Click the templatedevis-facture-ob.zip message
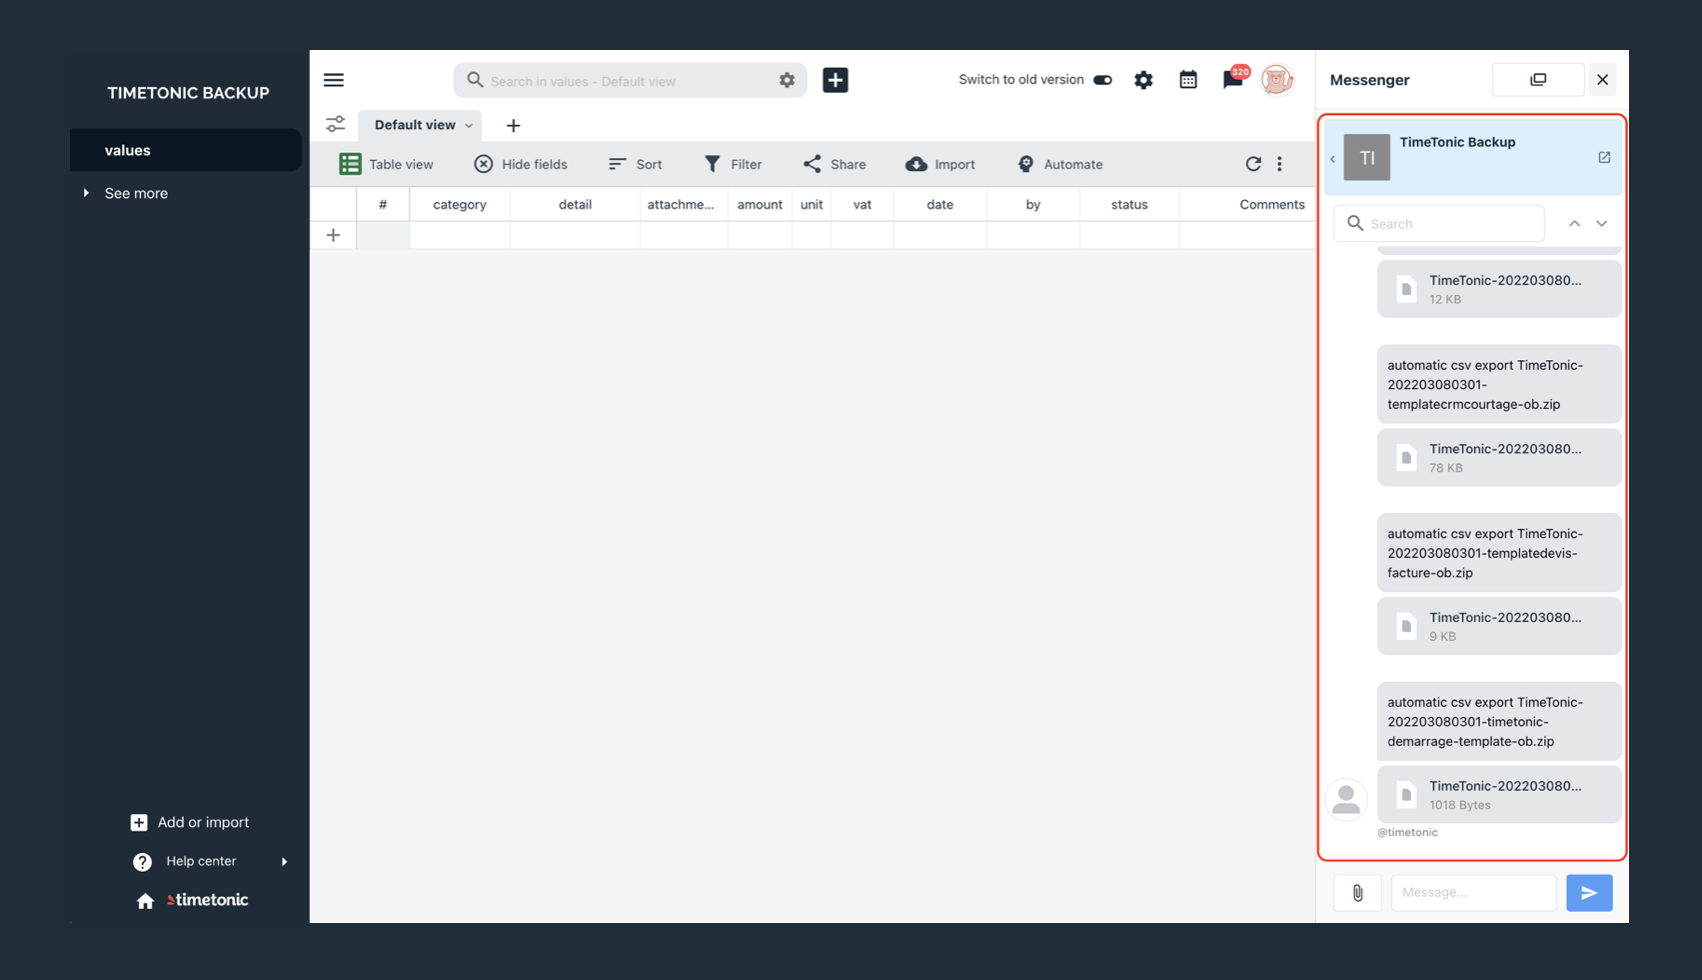The image size is (1702, 980). click(1499, 553)
